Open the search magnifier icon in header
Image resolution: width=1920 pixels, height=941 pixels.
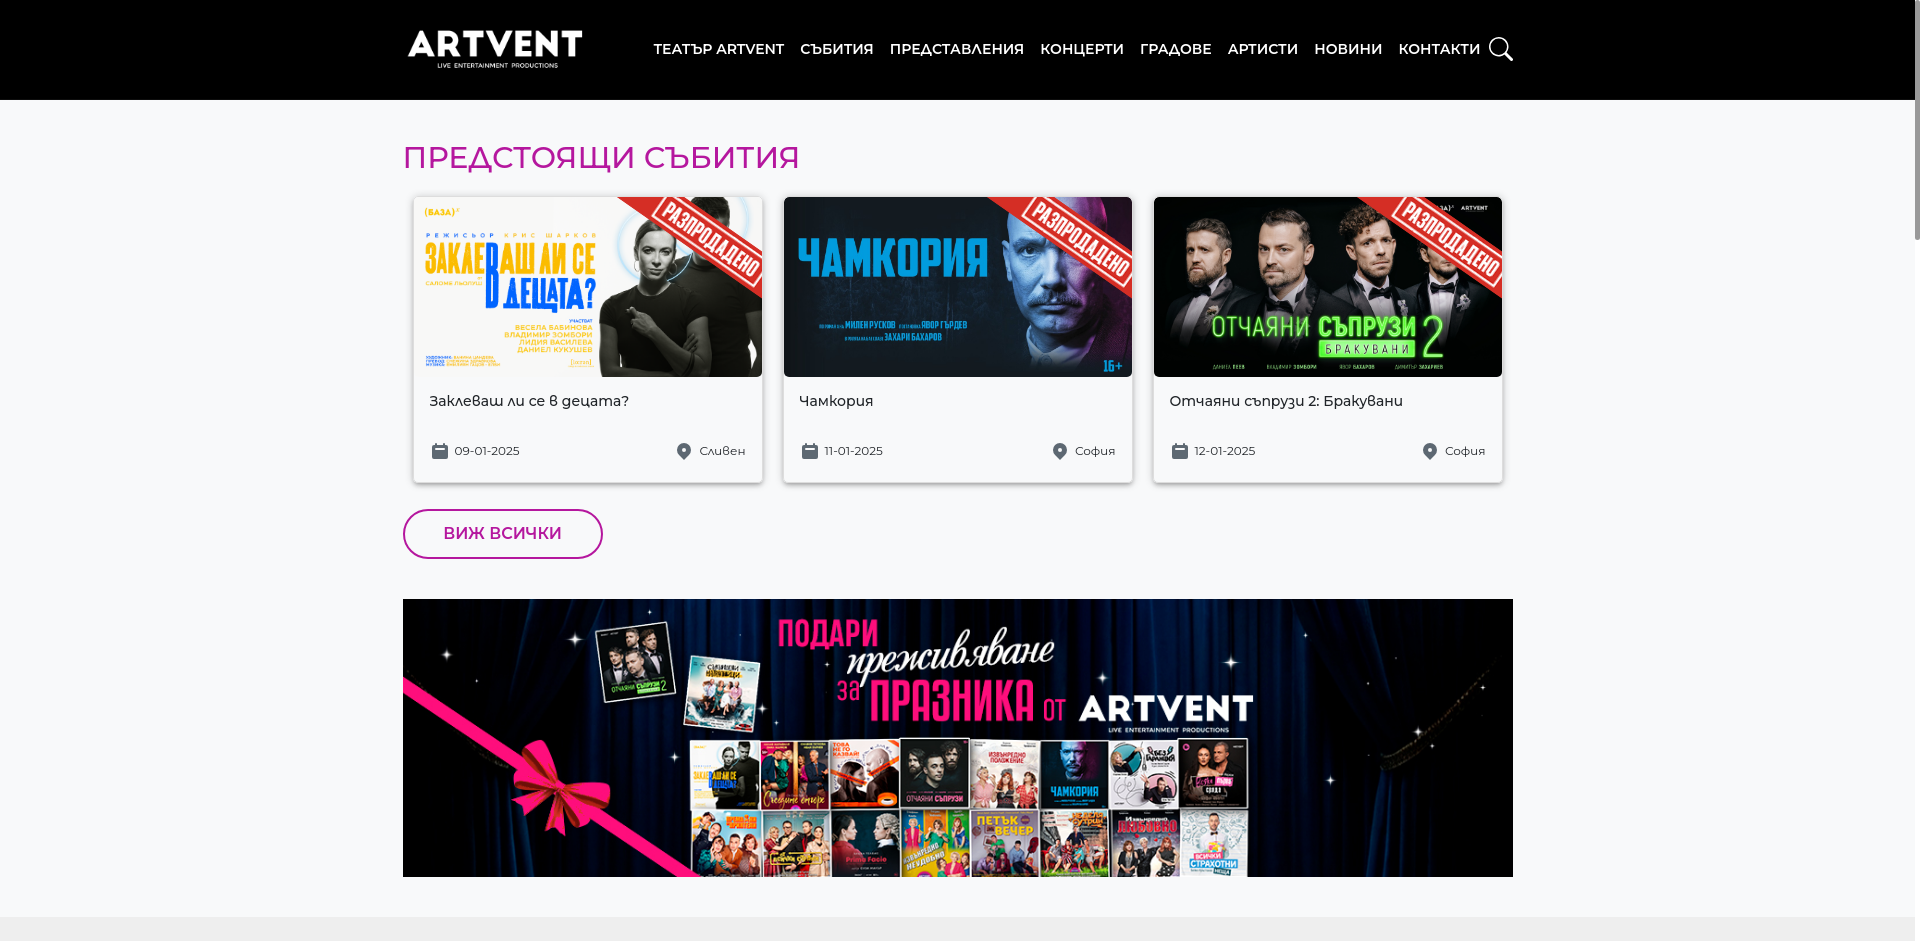pyautogui.click(x=1500, y=49)
